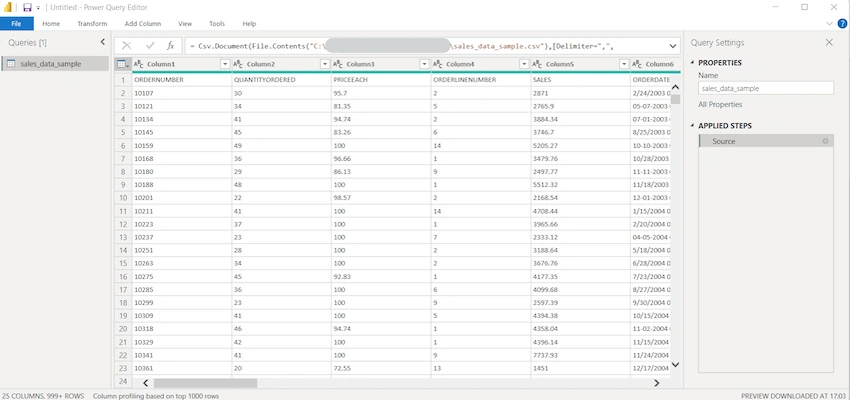Open the All Properties link

click(x=720, y=105)
